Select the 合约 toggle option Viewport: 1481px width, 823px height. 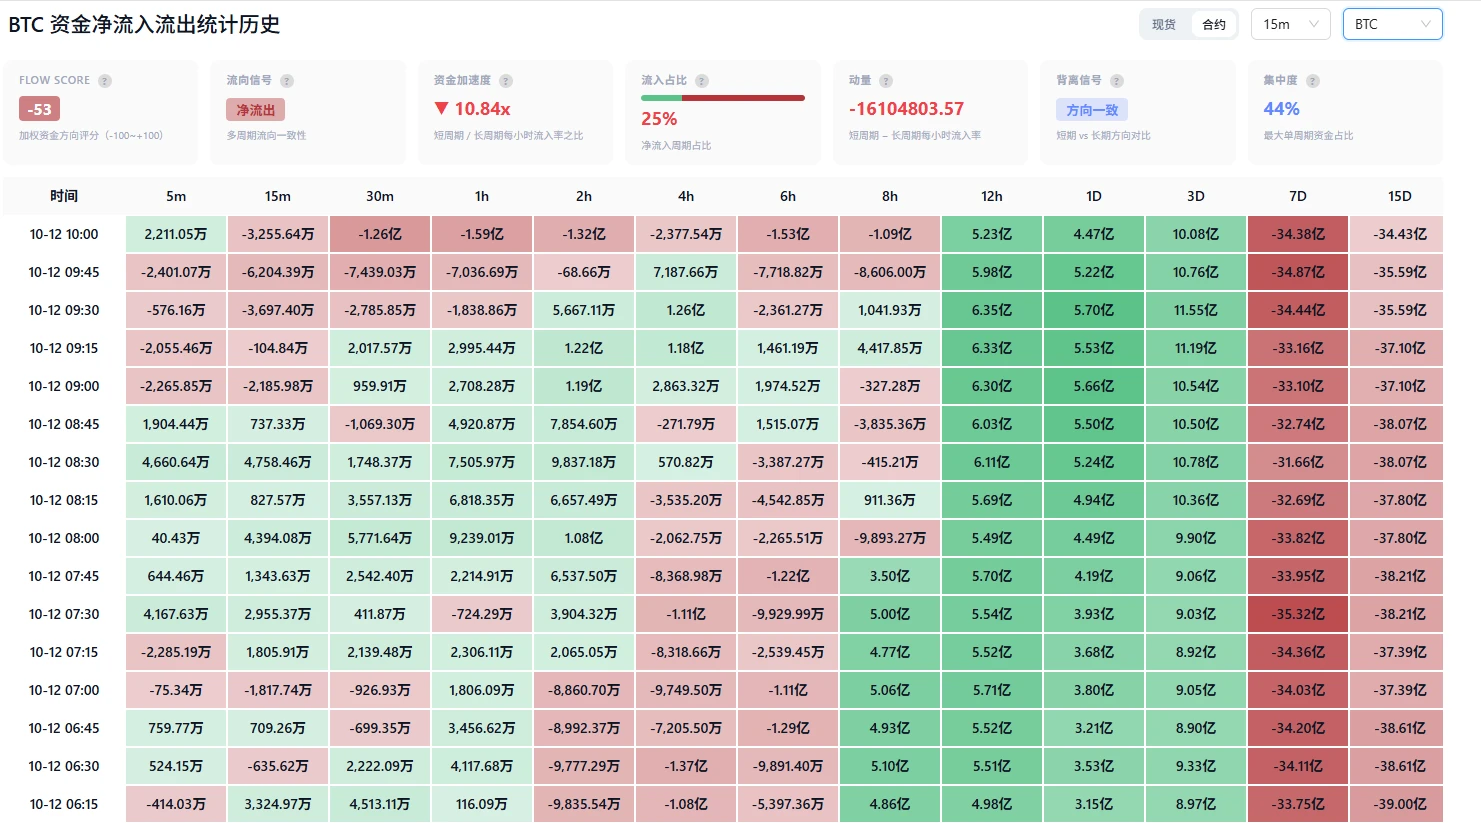(1214, 24)
